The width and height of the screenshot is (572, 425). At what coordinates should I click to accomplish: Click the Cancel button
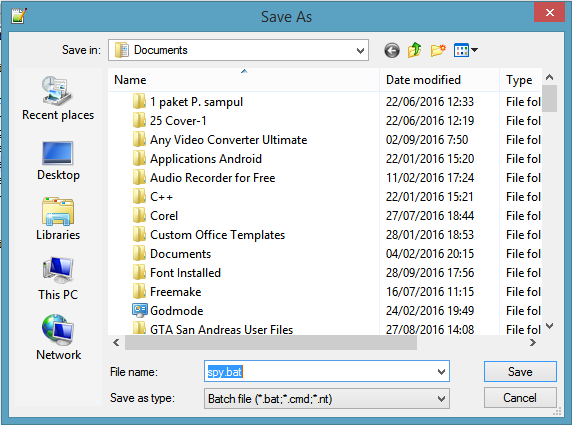pyautogui.click(x=520, y=398)
